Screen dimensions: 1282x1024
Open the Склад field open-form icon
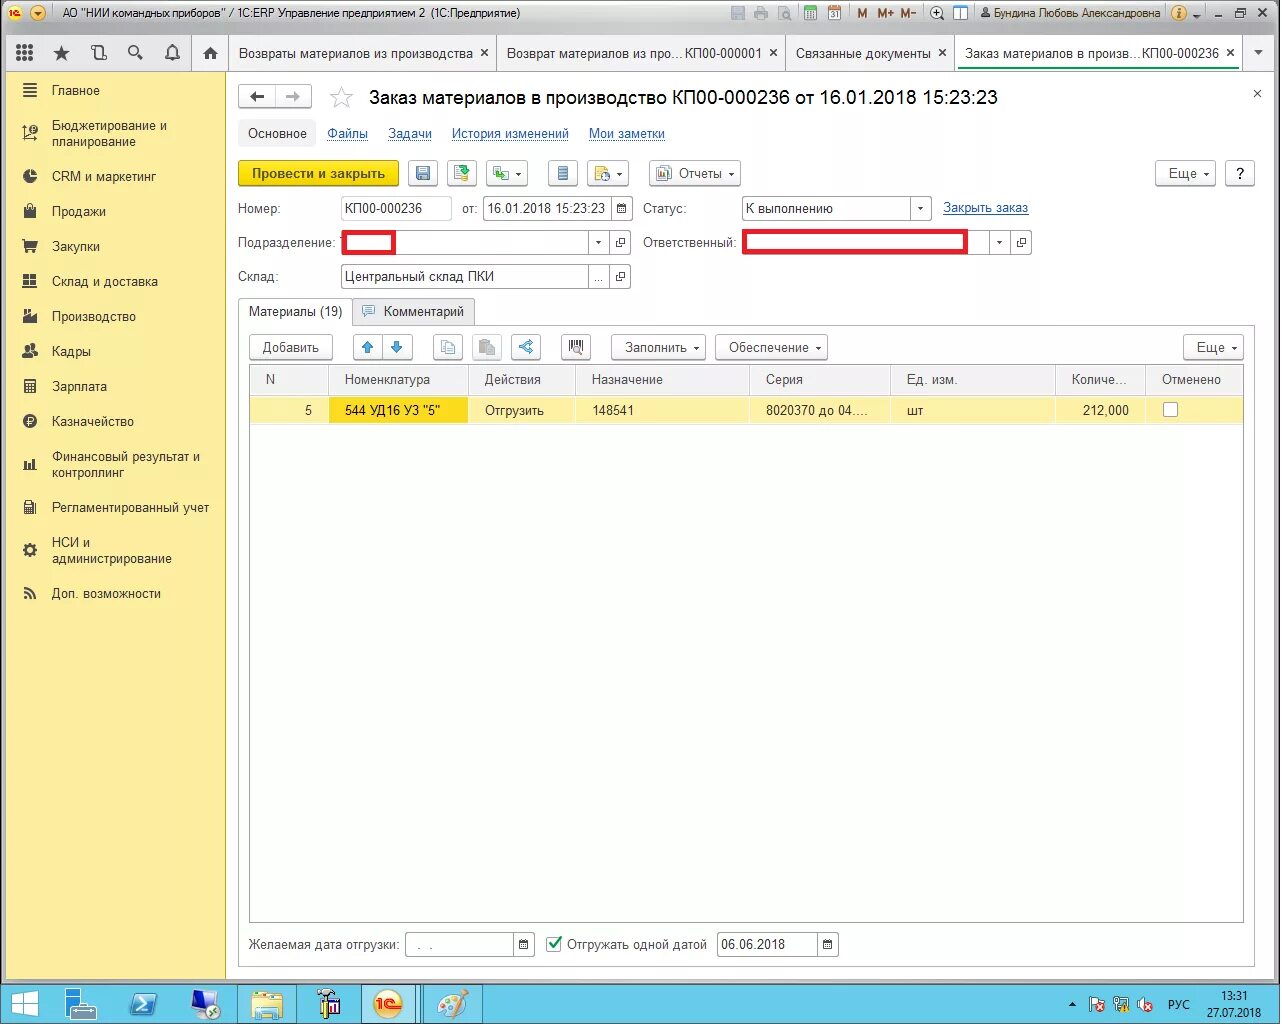pyautogui.click(x=621, y=277)
